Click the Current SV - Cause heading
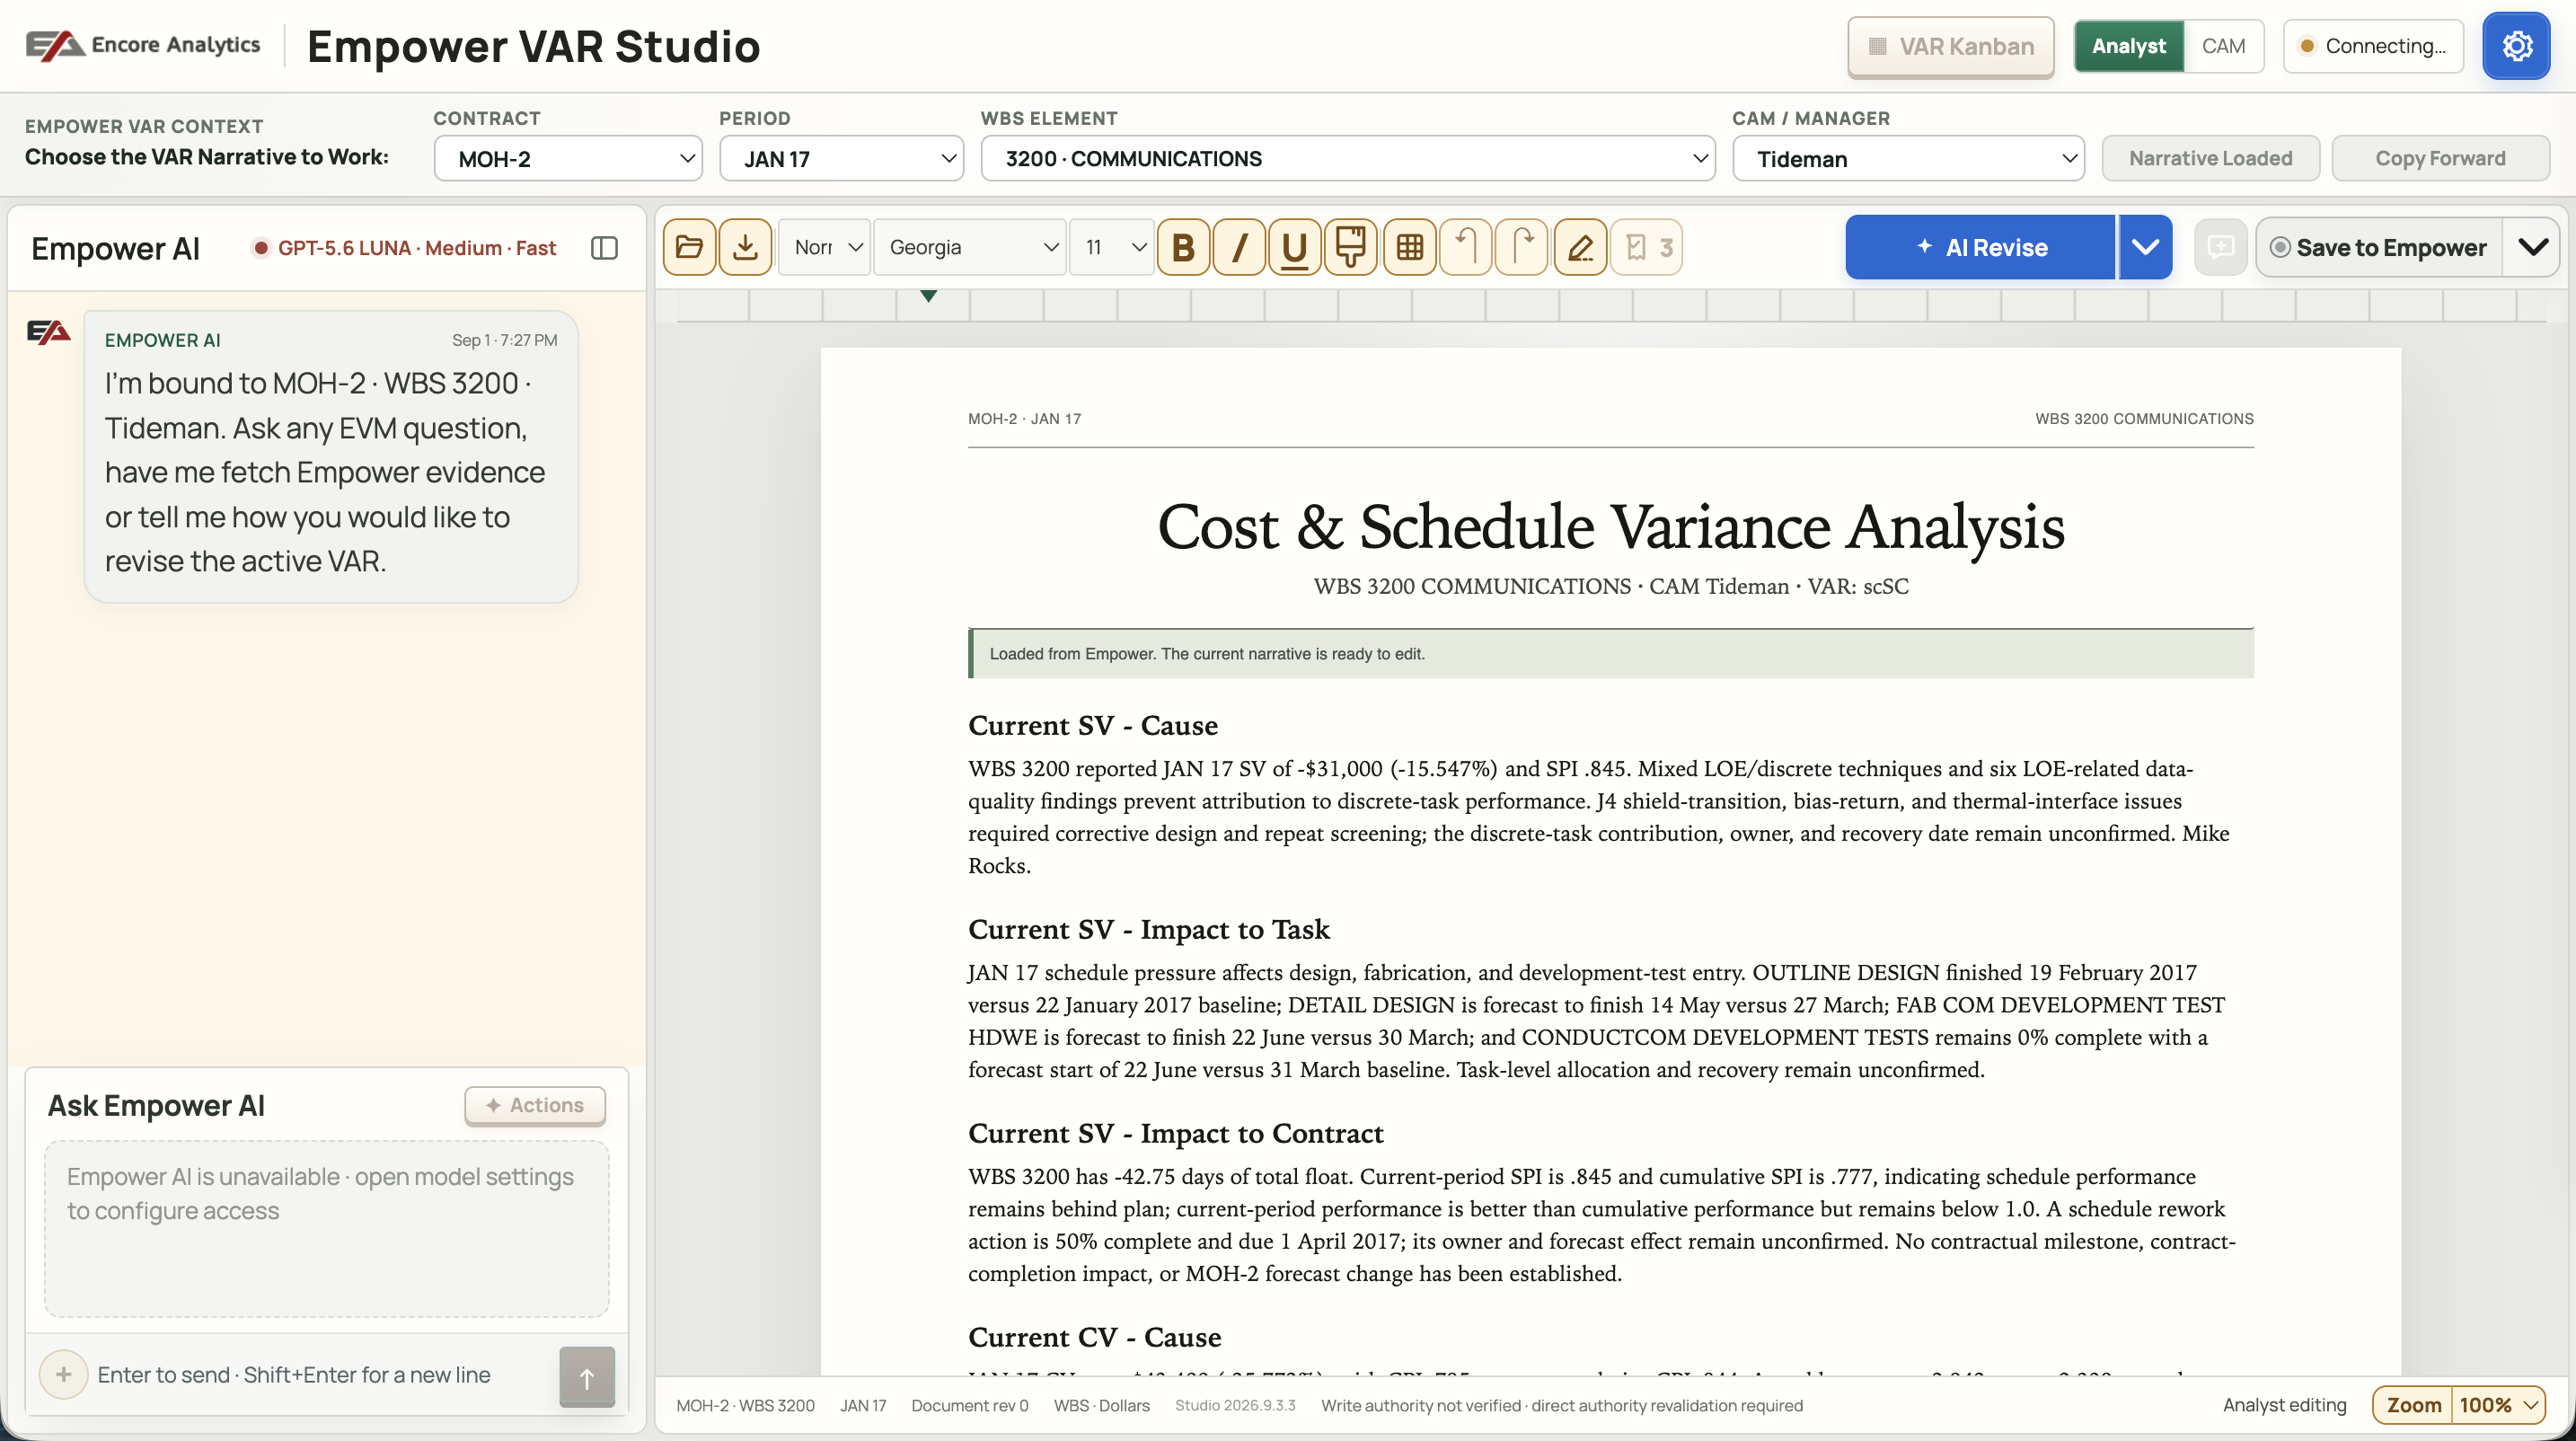 [1093, 725]
